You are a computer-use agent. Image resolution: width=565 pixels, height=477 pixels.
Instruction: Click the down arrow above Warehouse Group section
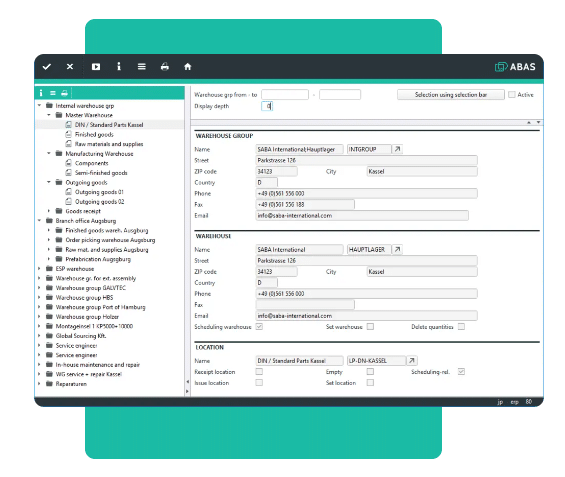(538, 122)
